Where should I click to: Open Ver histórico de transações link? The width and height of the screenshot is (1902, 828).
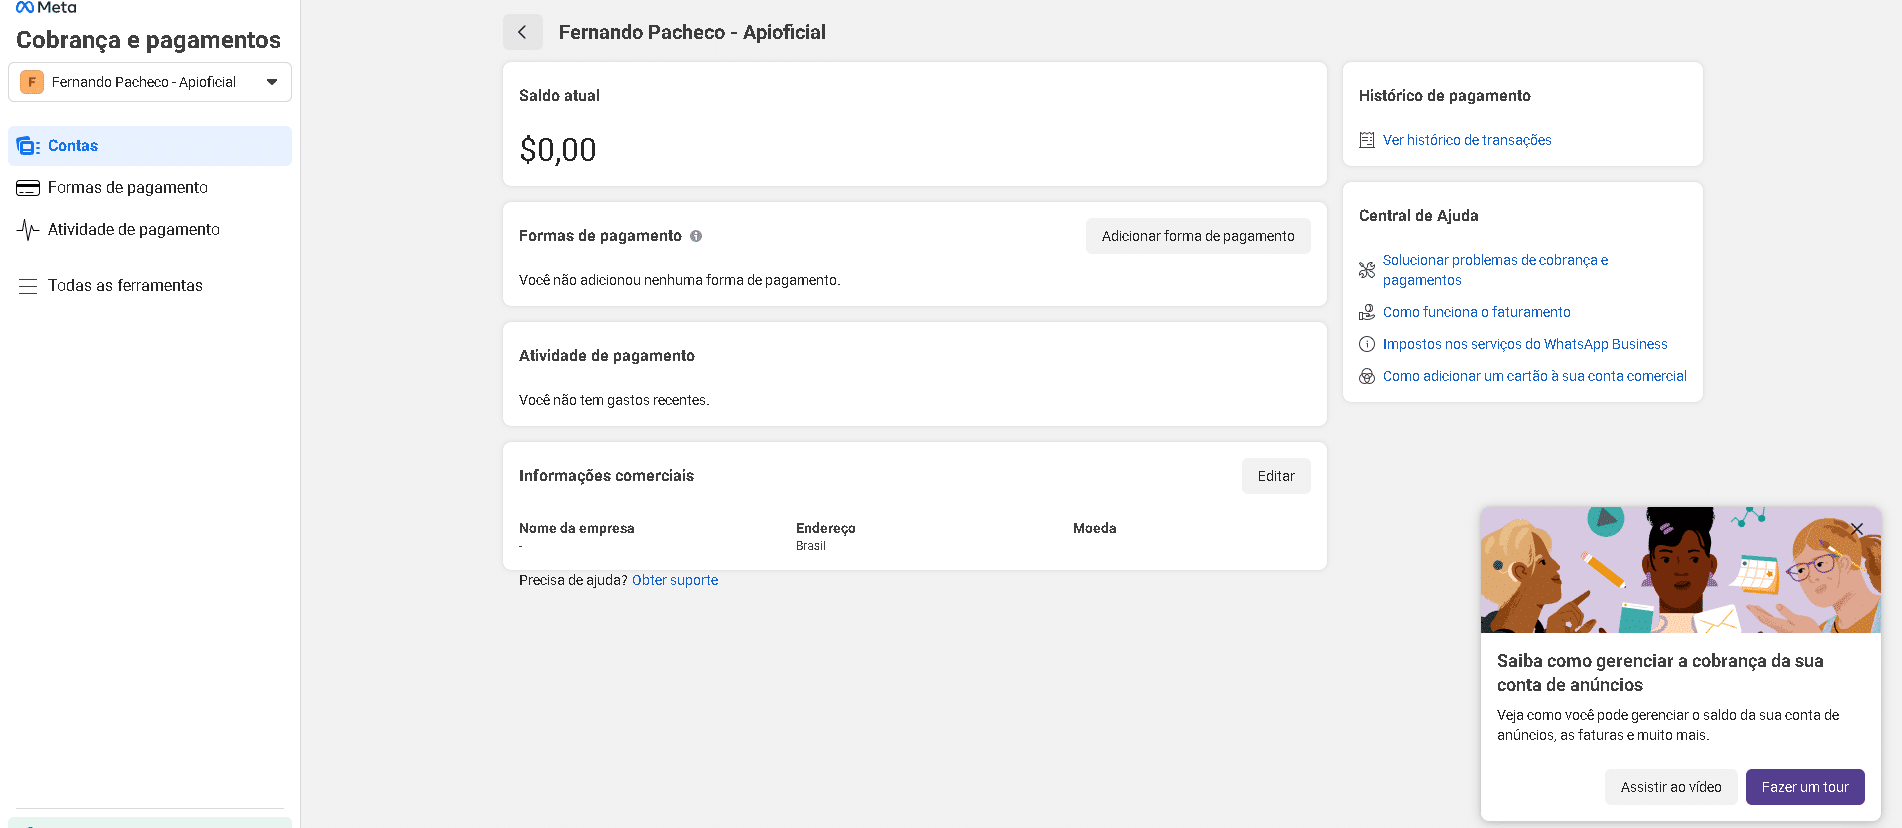[1467, 140]
